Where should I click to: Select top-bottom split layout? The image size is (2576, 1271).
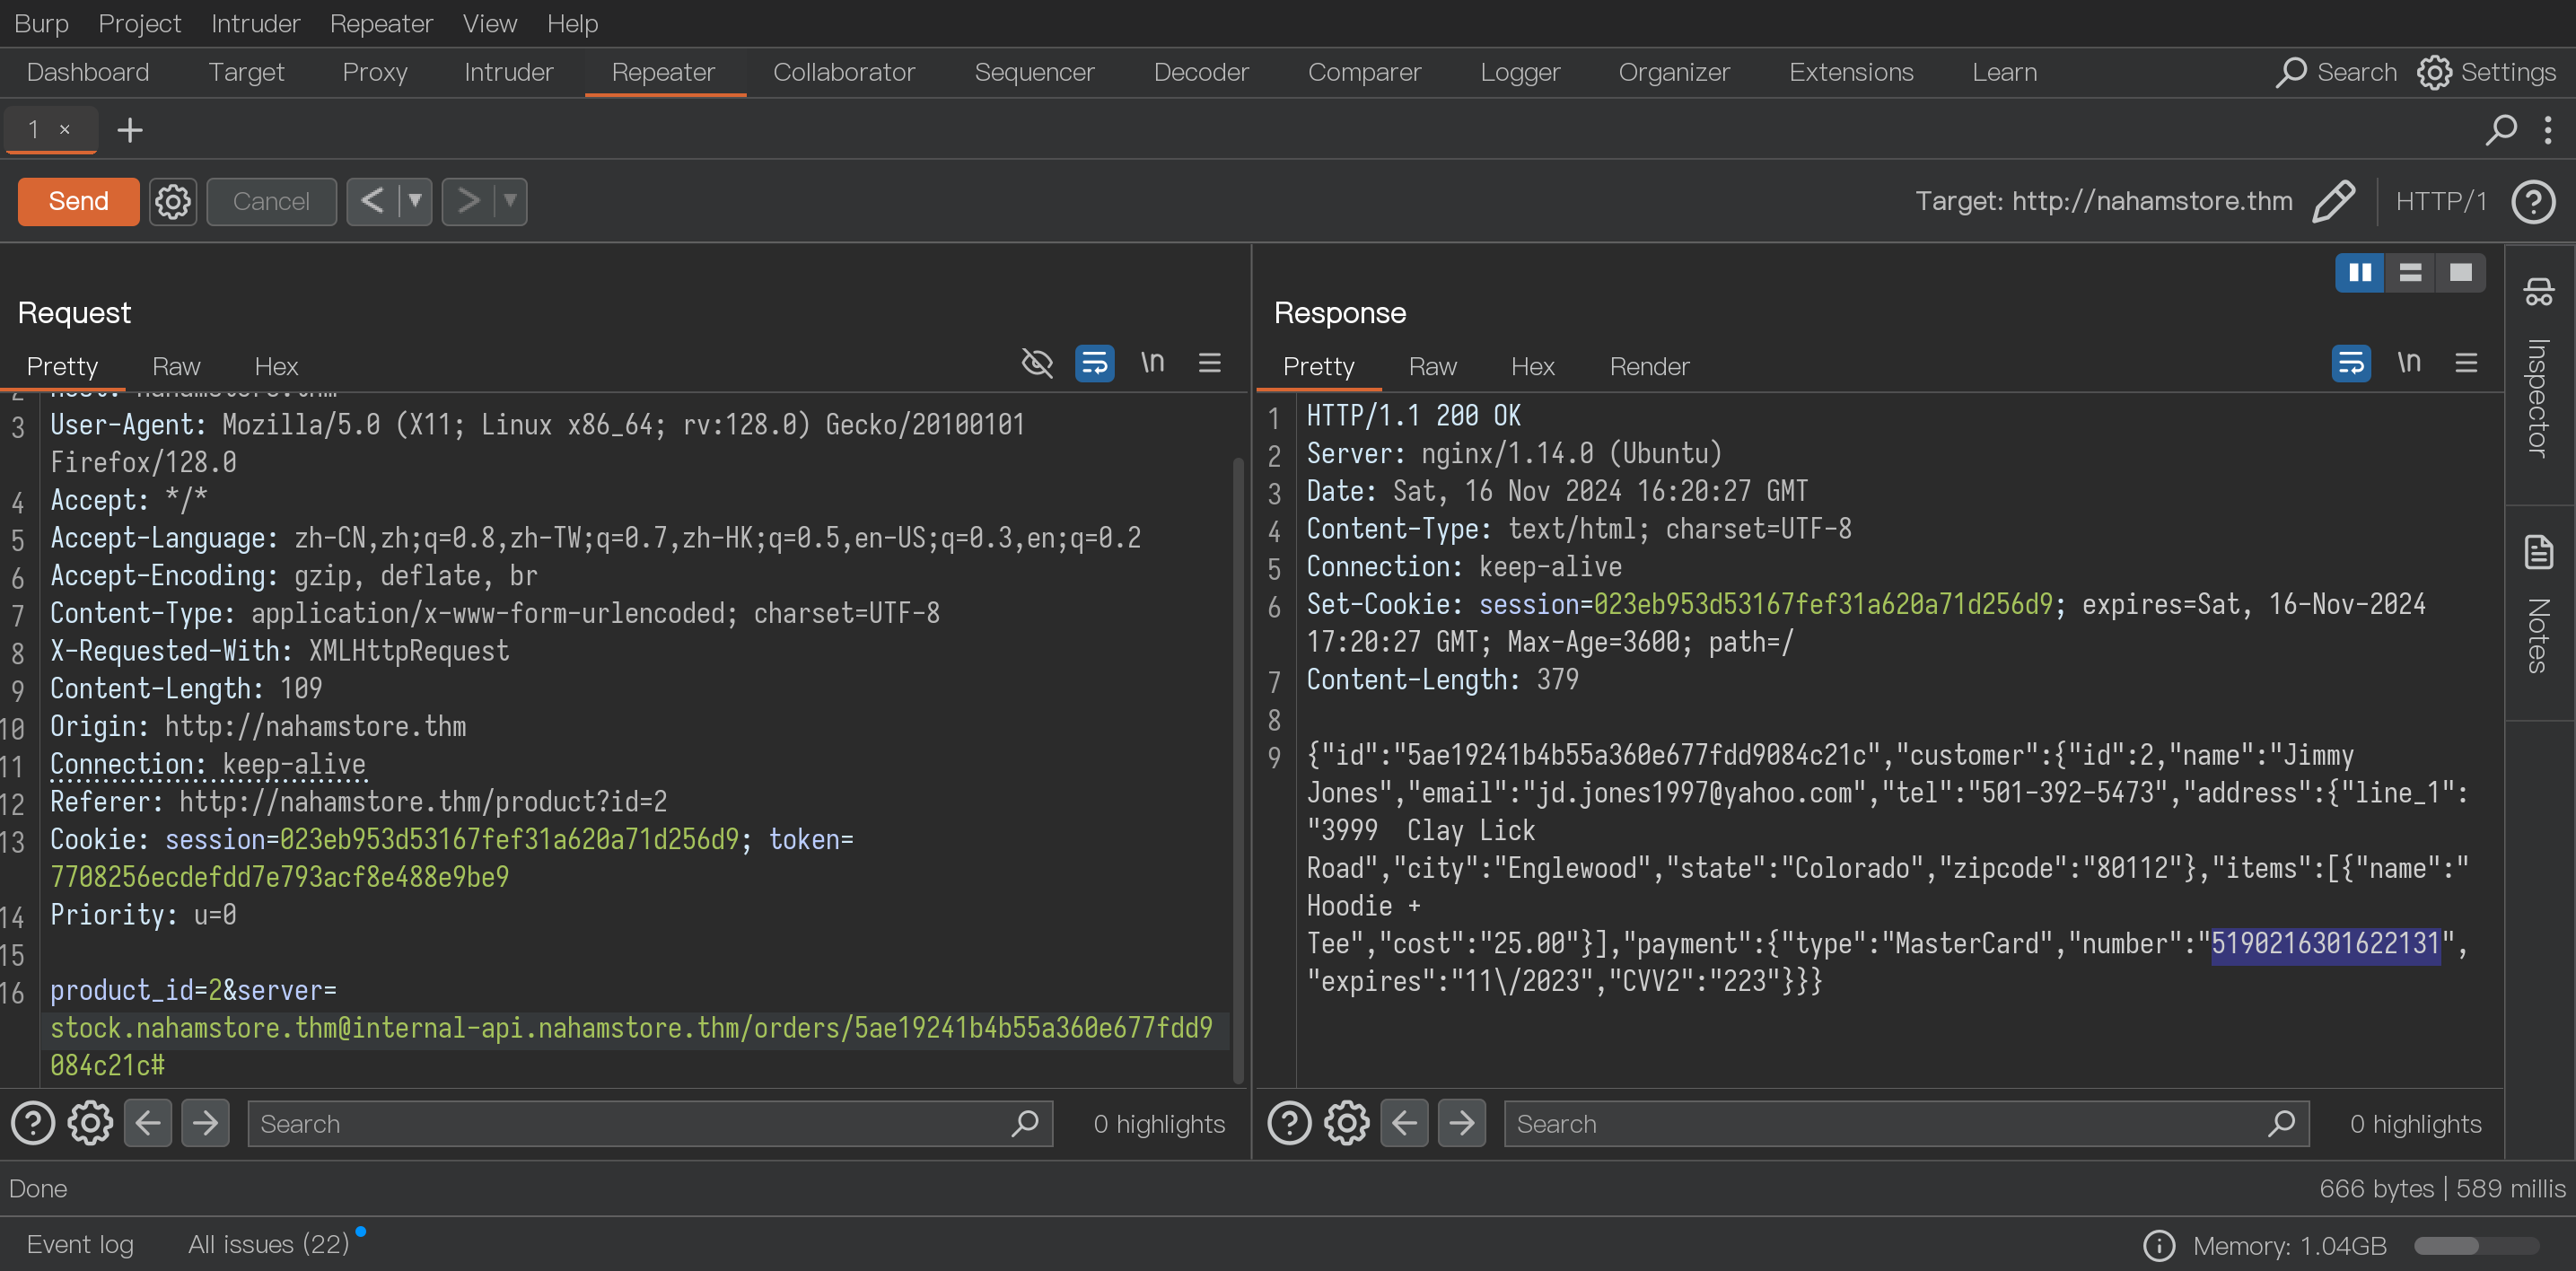click(x=2410, y=272)
